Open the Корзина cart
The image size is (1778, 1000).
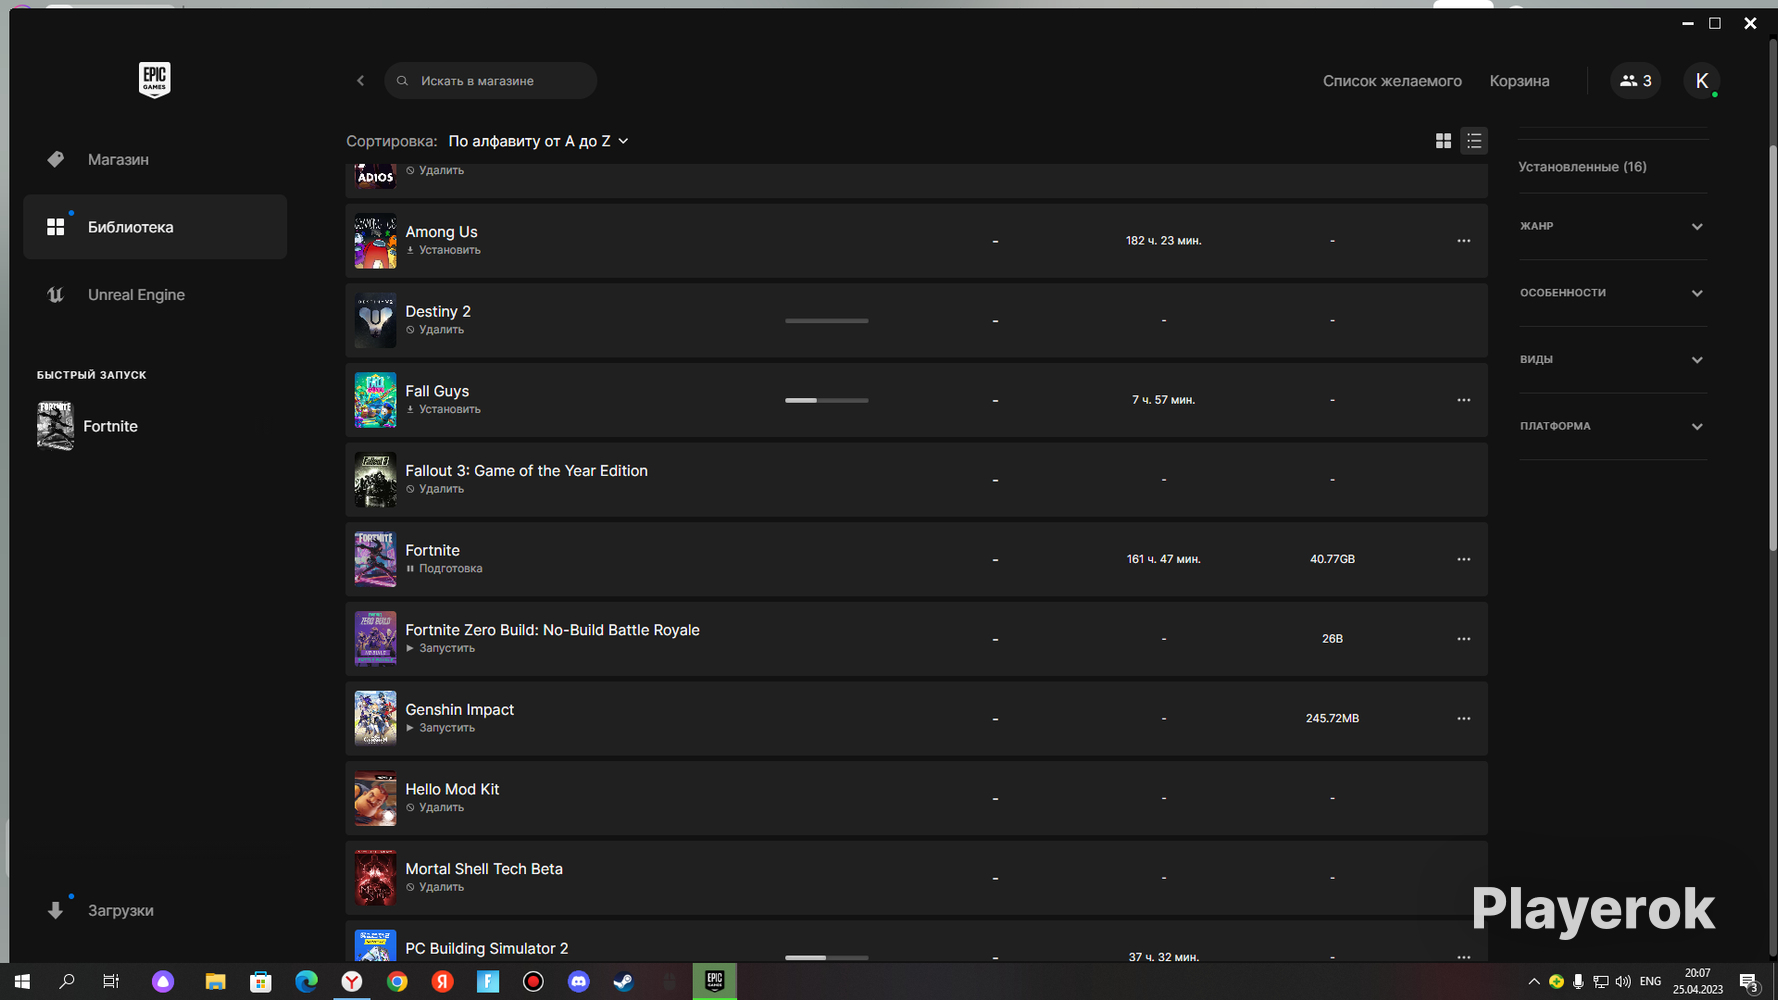[x=1519, y=81]
